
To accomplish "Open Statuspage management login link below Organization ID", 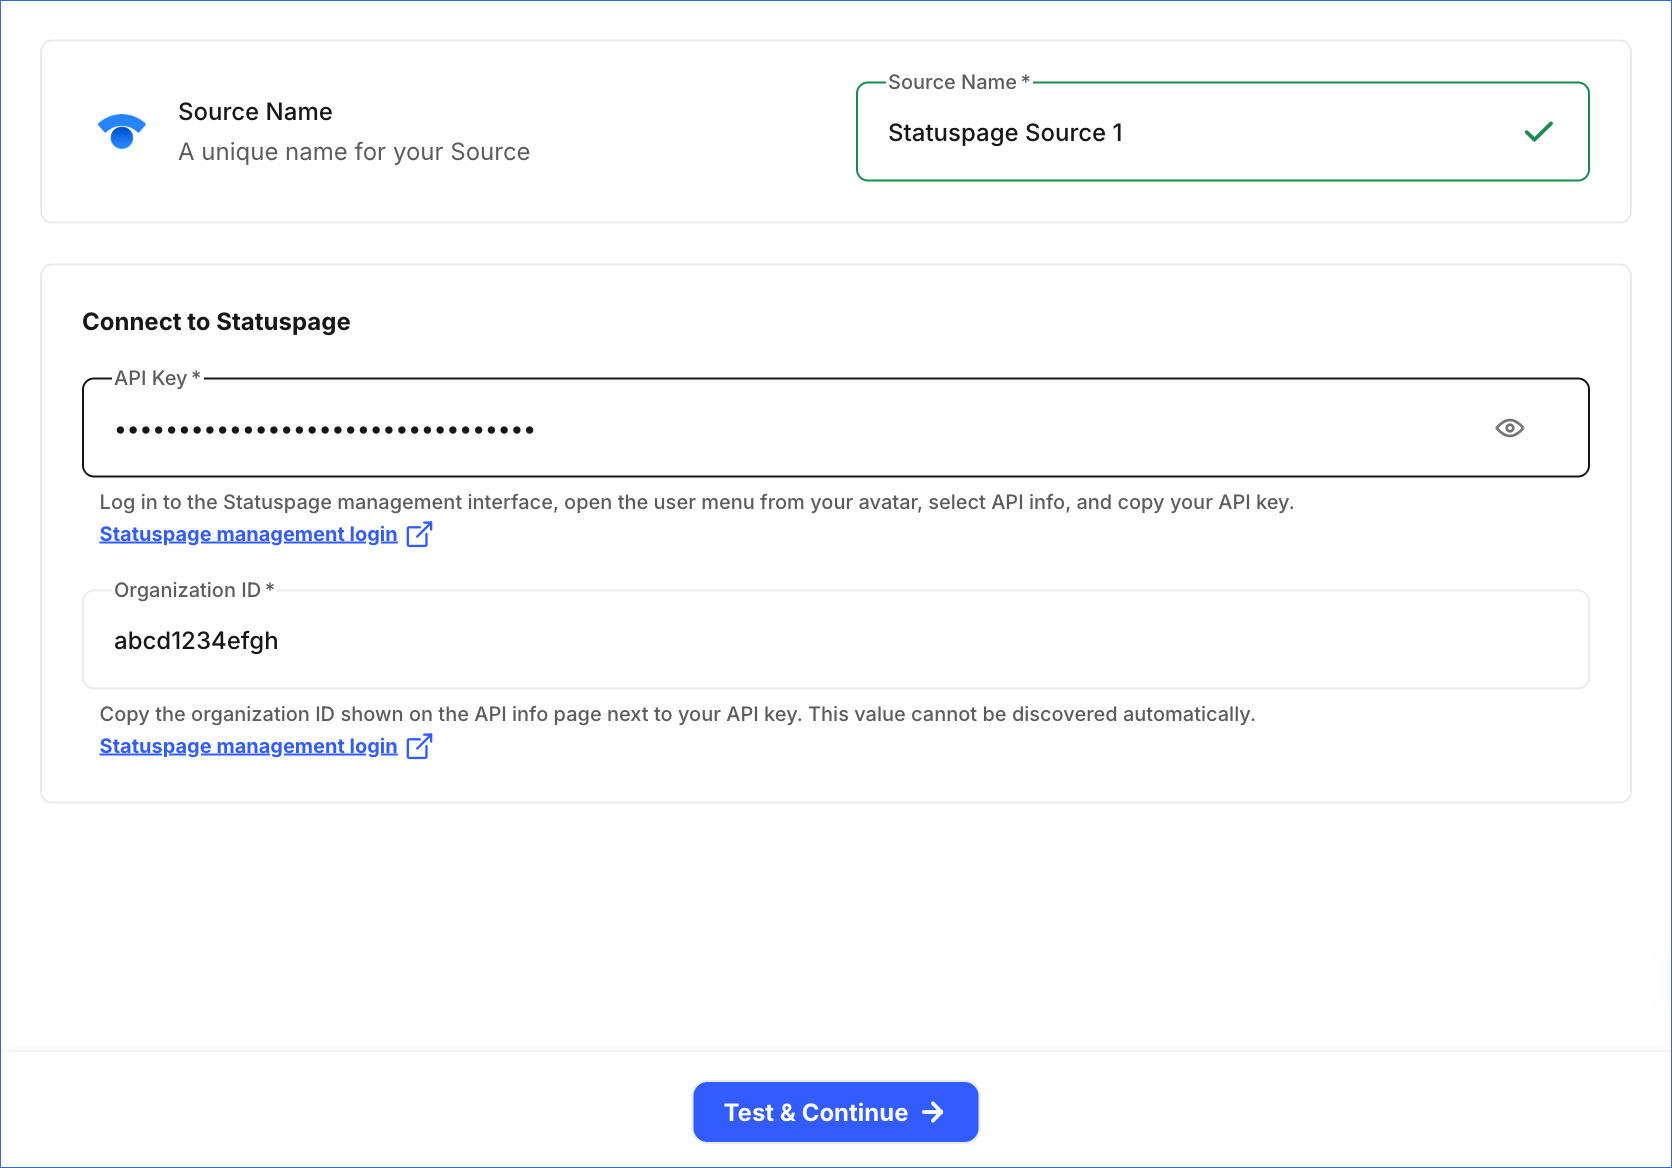I will 248,746.
